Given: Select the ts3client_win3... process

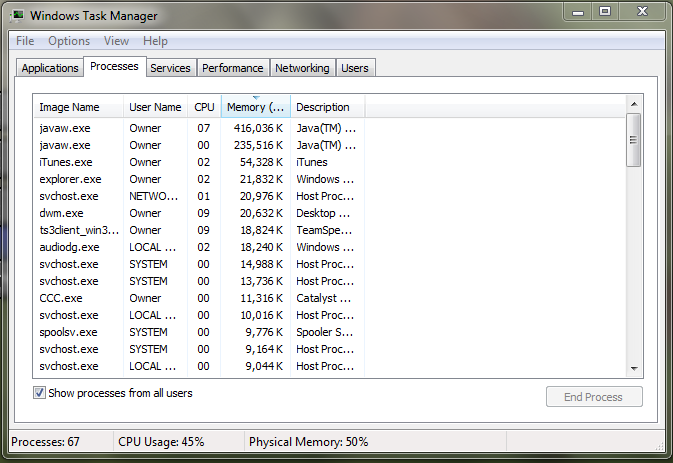Looking at the screenshot, I should tap(200, 230).
